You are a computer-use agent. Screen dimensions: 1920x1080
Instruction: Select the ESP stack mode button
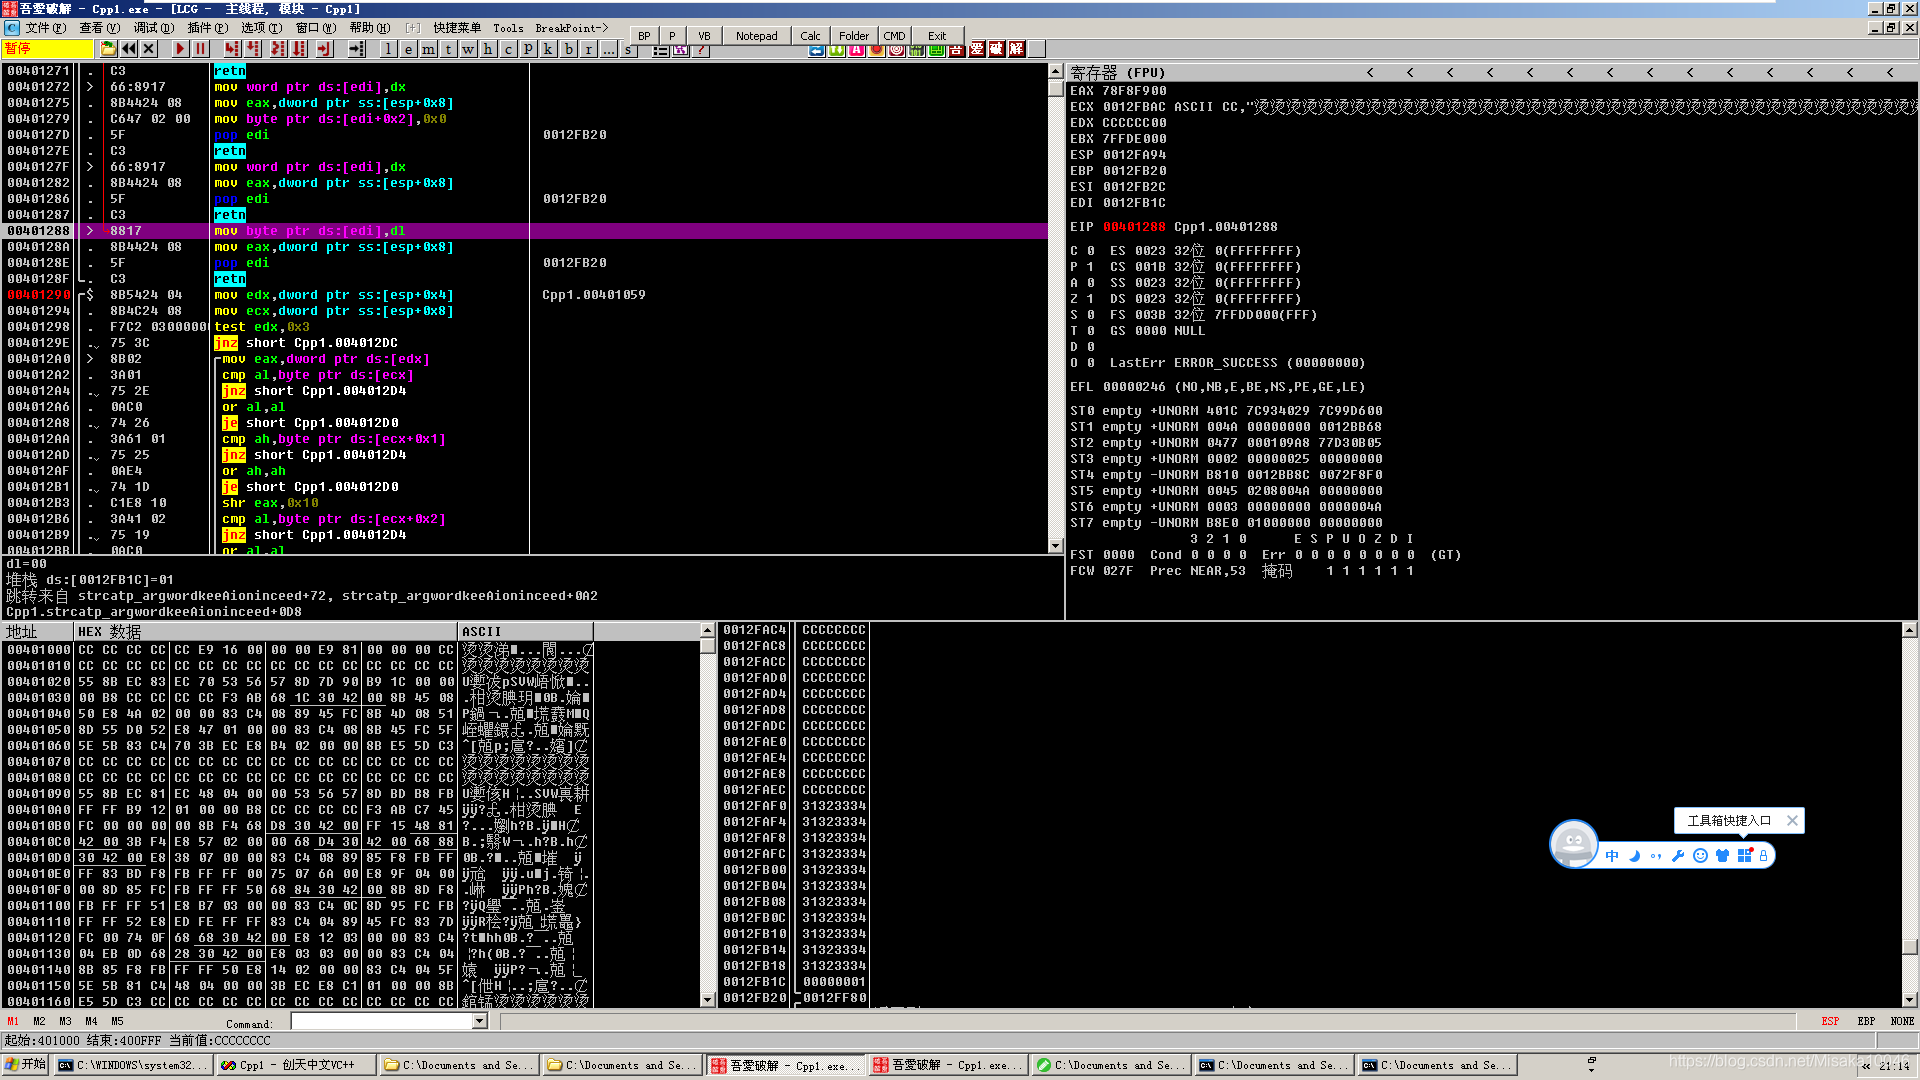point(1830,1022)
